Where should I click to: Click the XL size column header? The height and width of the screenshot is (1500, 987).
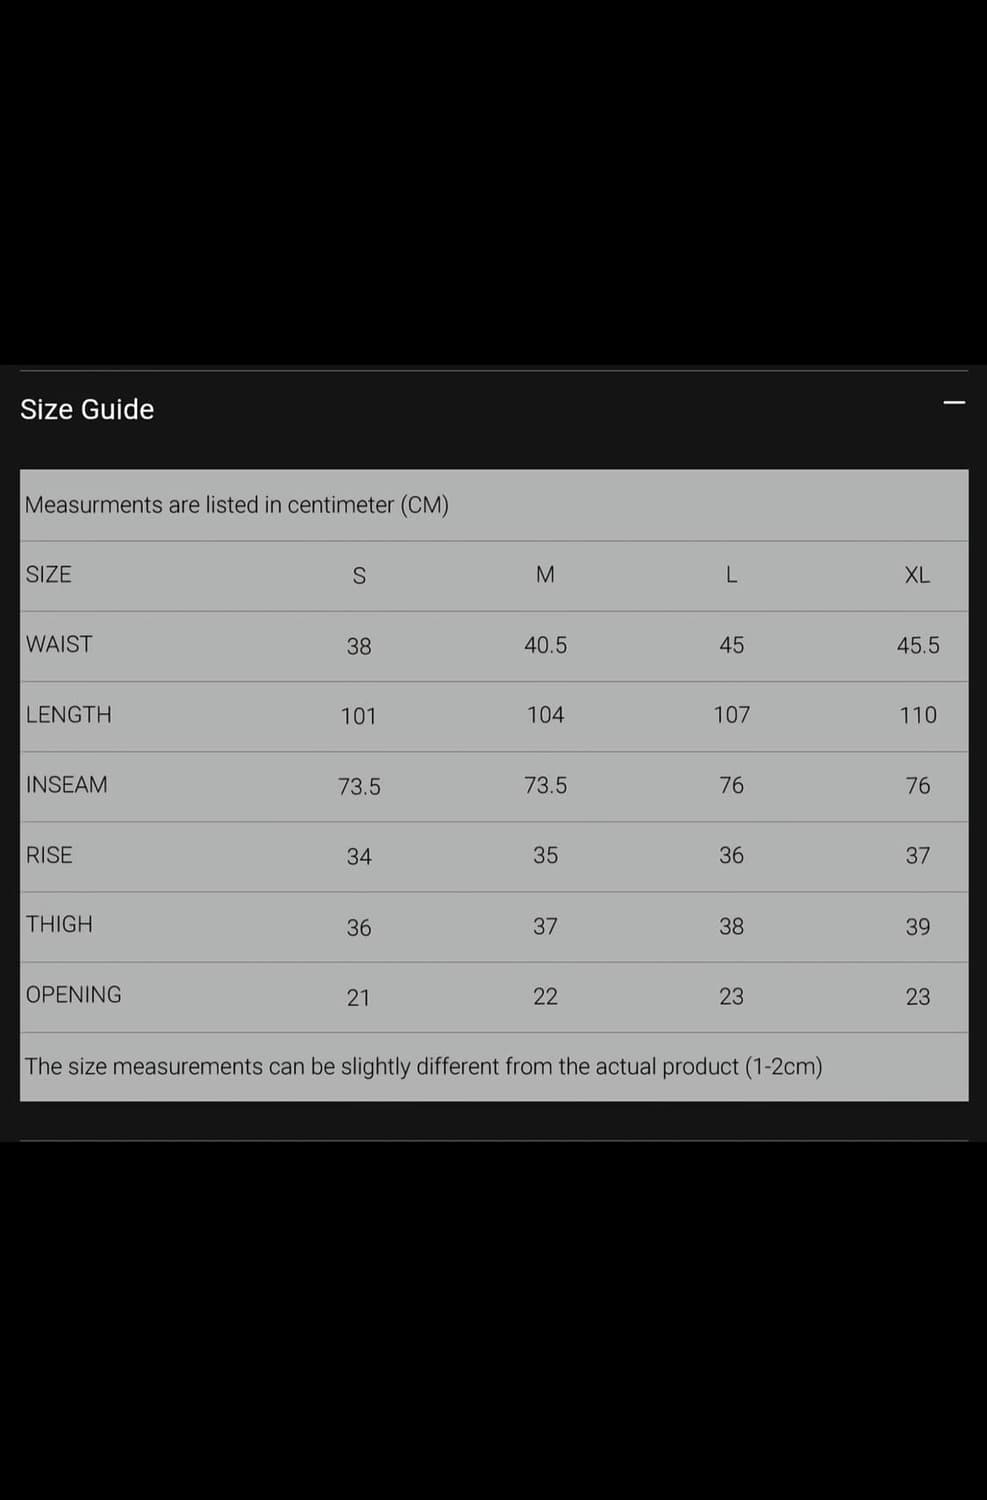pos(917,575)
